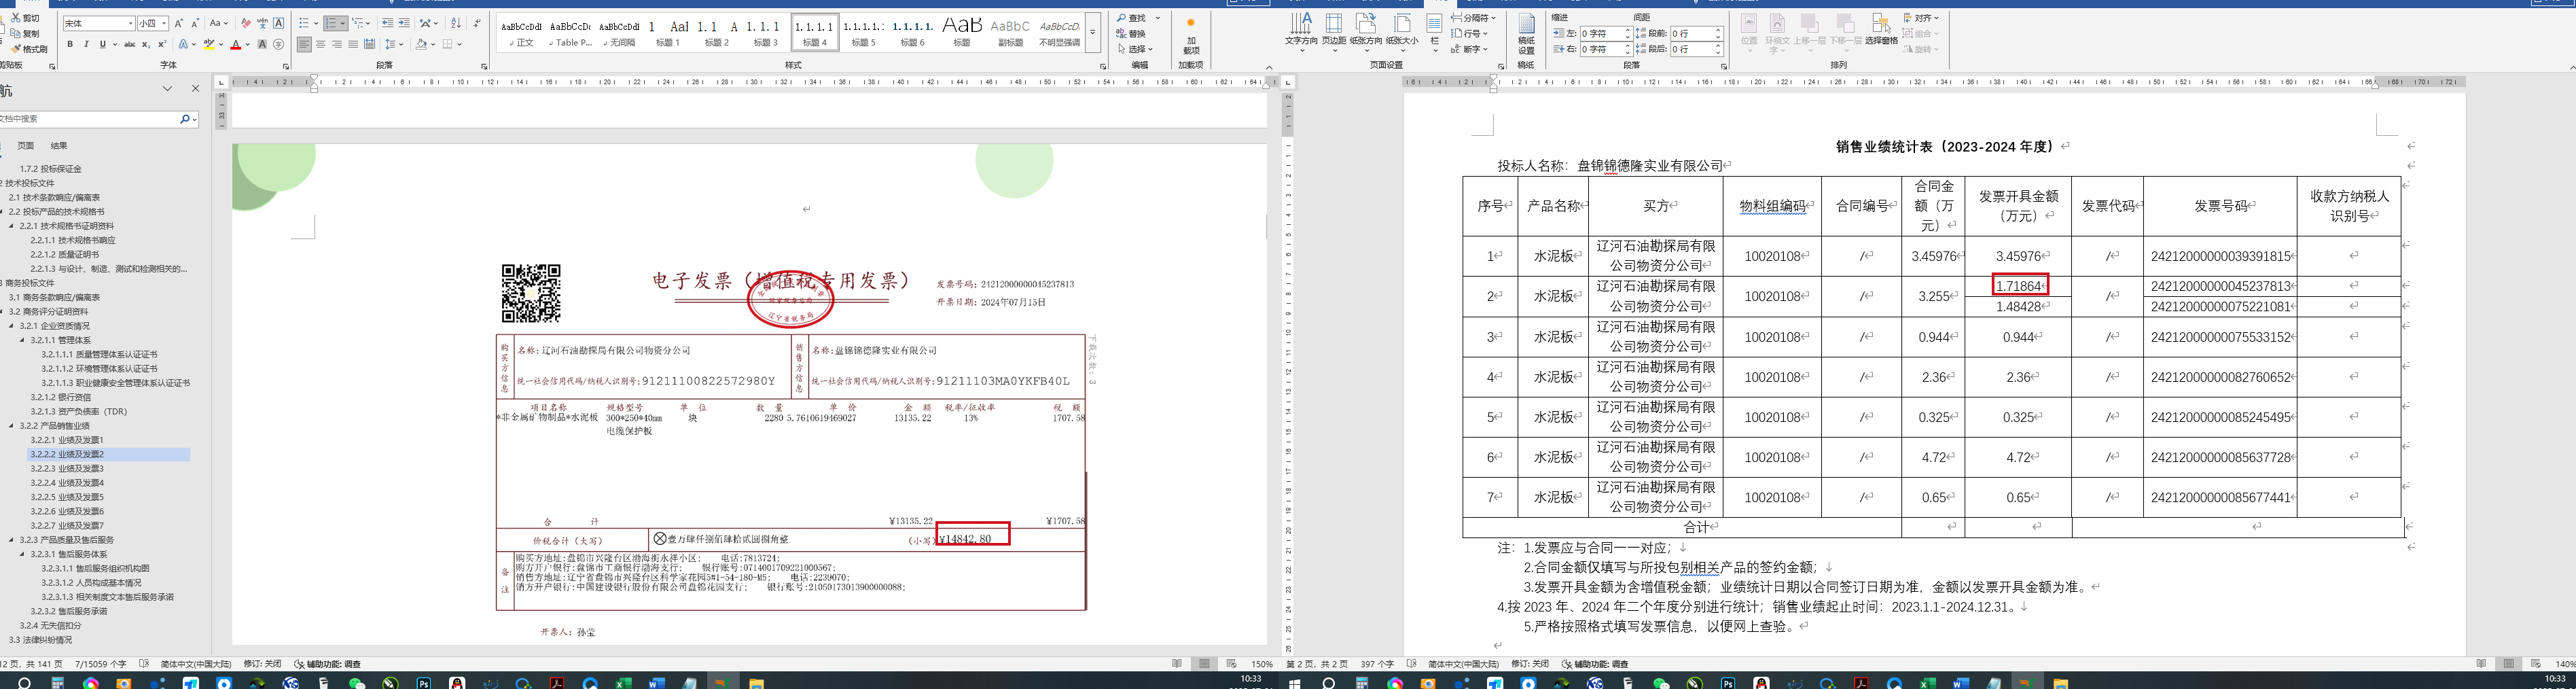The width and height of the screenshot is (2576, 689).
Task: Open Breaks (分隔符) dropdown
Action: pyautogui.click(x=1473, y=18)
